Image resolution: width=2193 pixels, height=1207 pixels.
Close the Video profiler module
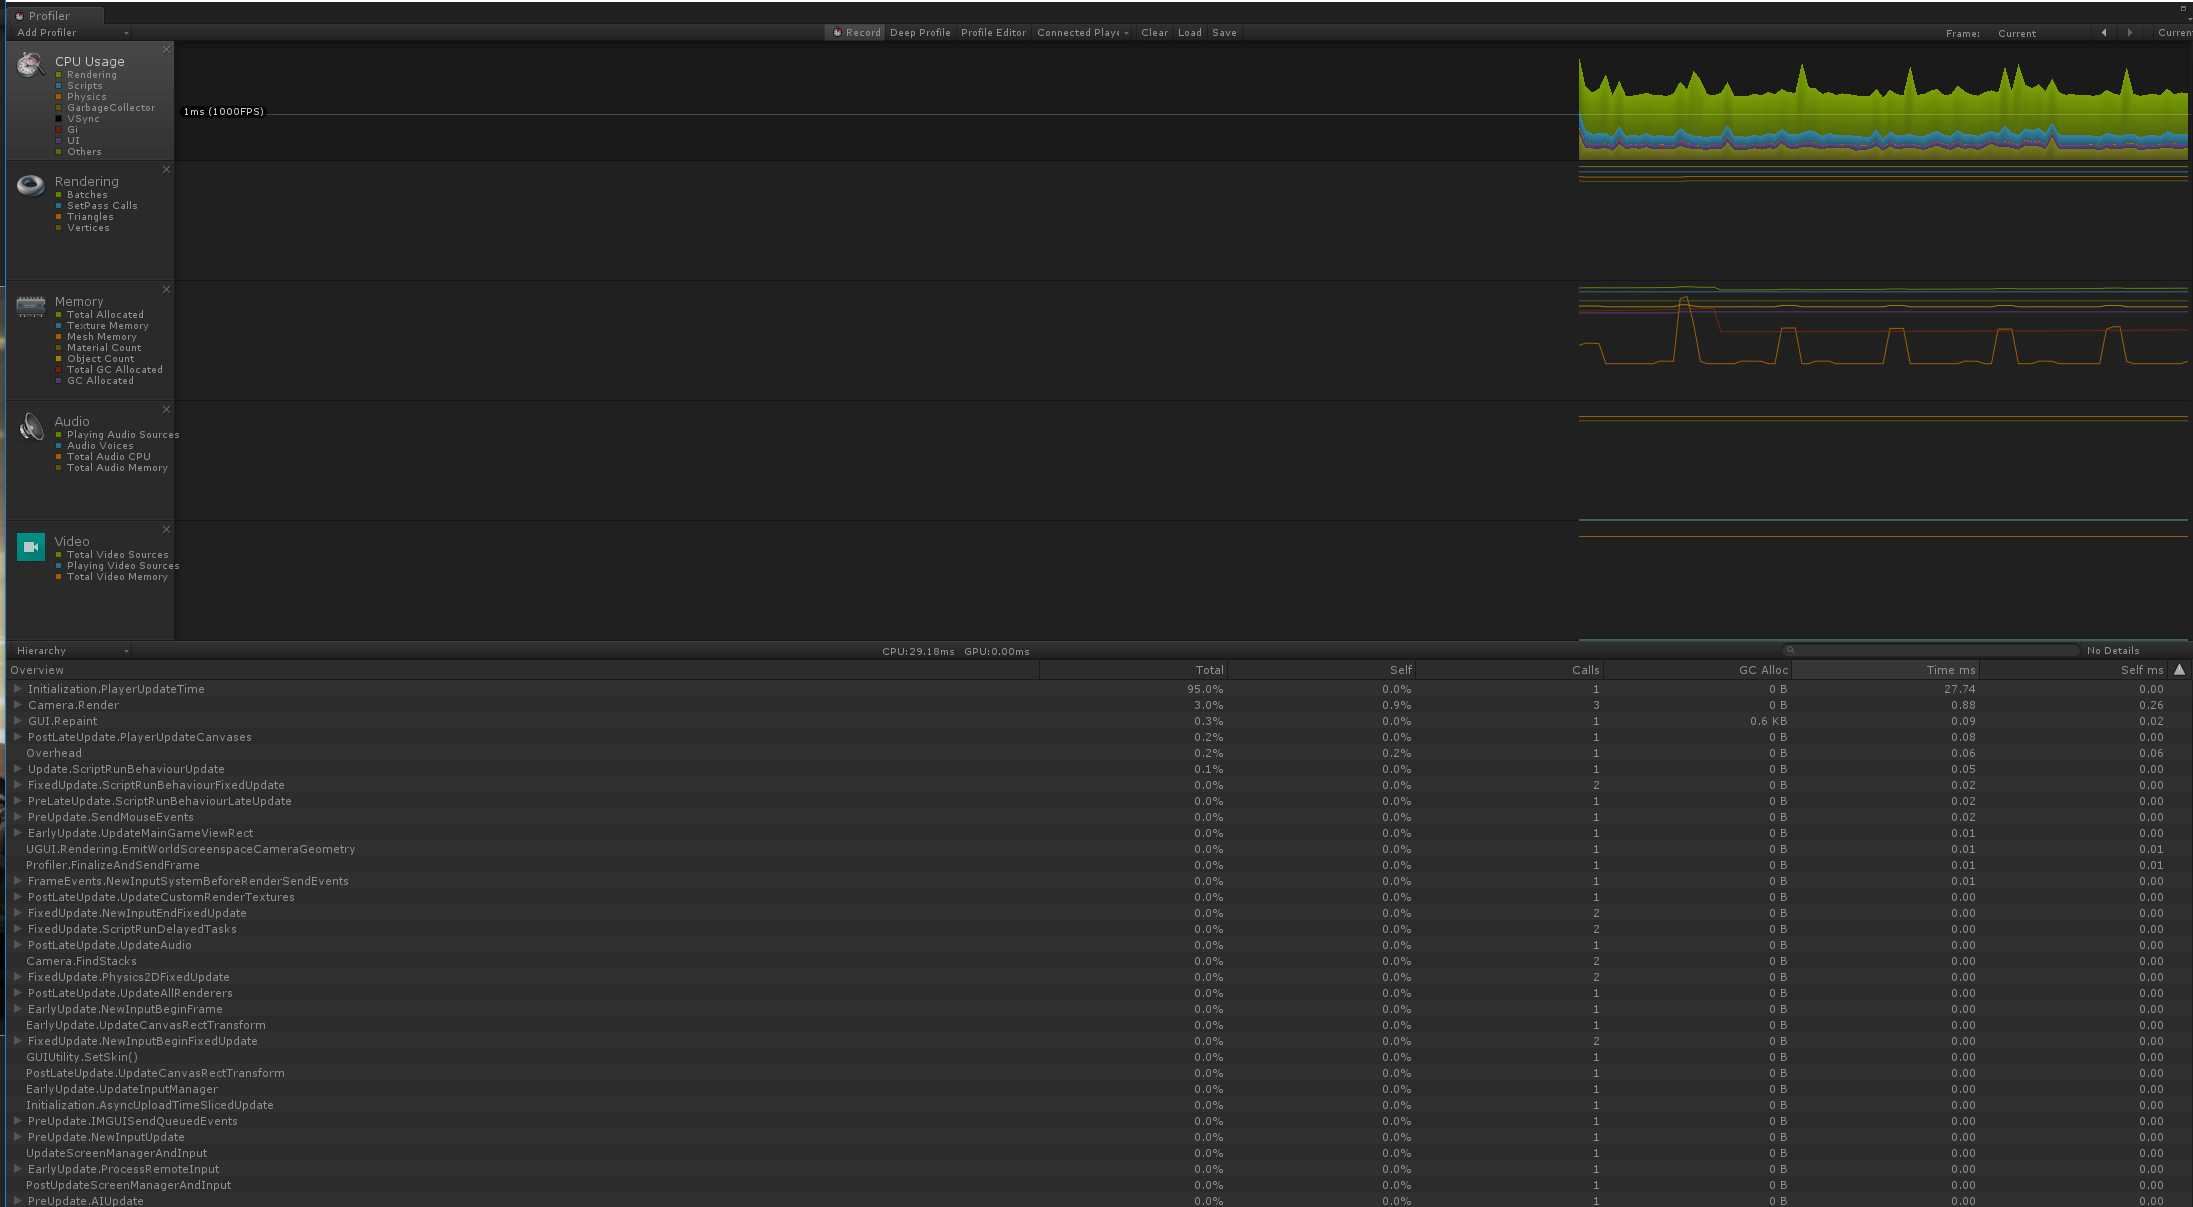166,529
